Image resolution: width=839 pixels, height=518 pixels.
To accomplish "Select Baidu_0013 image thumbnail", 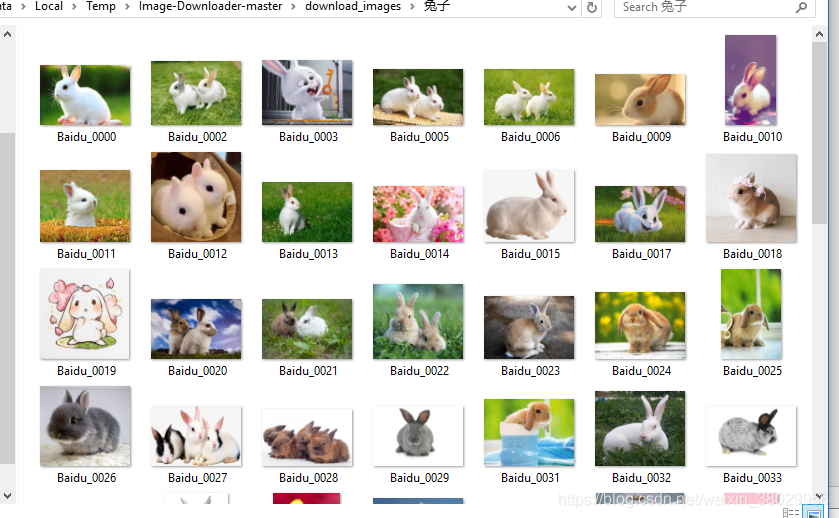I will tap(307, 212).
